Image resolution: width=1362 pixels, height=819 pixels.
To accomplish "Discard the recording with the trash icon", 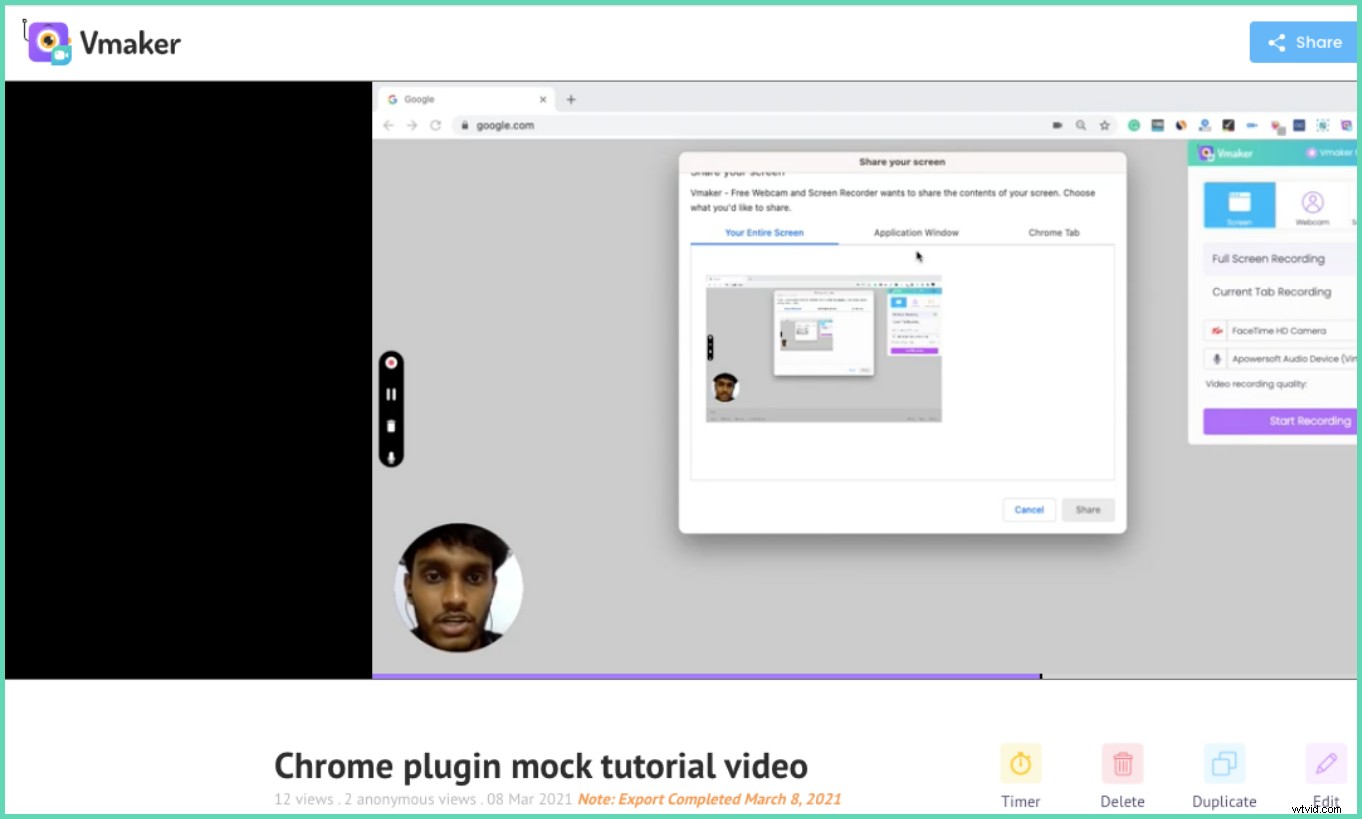I will (391, 426).
